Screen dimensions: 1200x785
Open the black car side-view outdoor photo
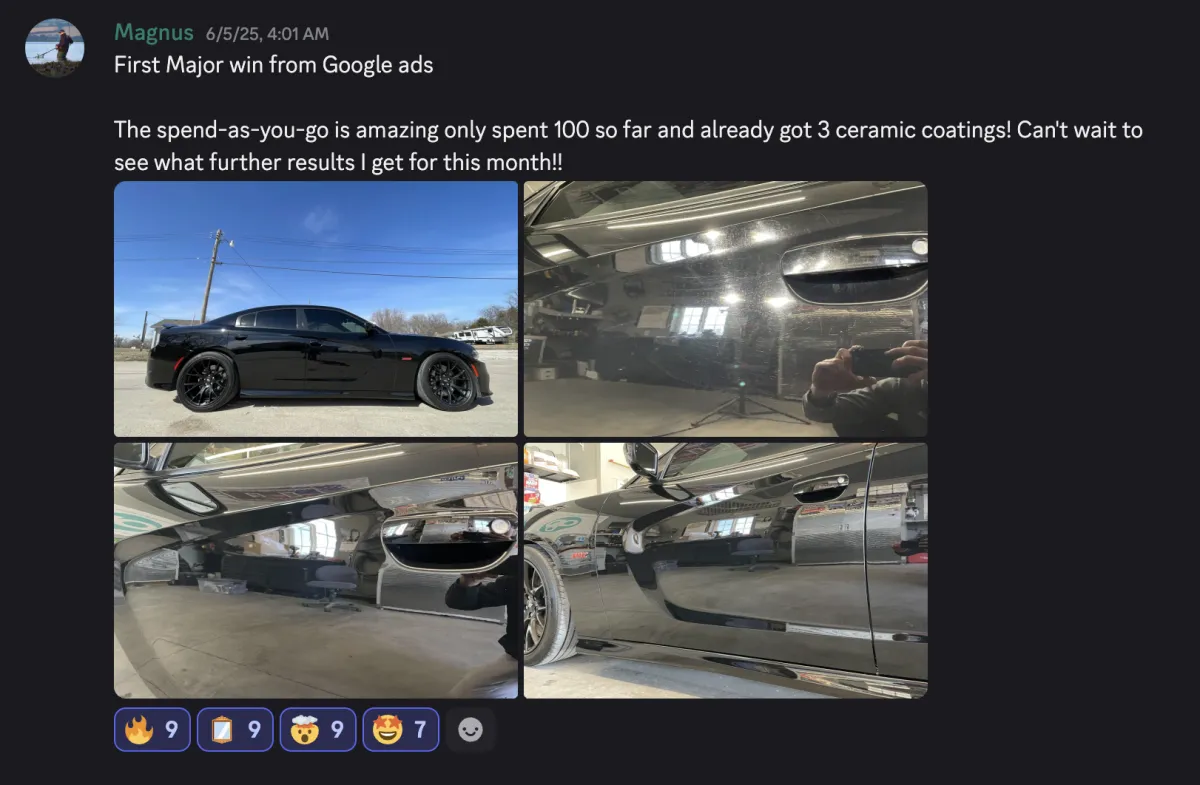[316, 309]
